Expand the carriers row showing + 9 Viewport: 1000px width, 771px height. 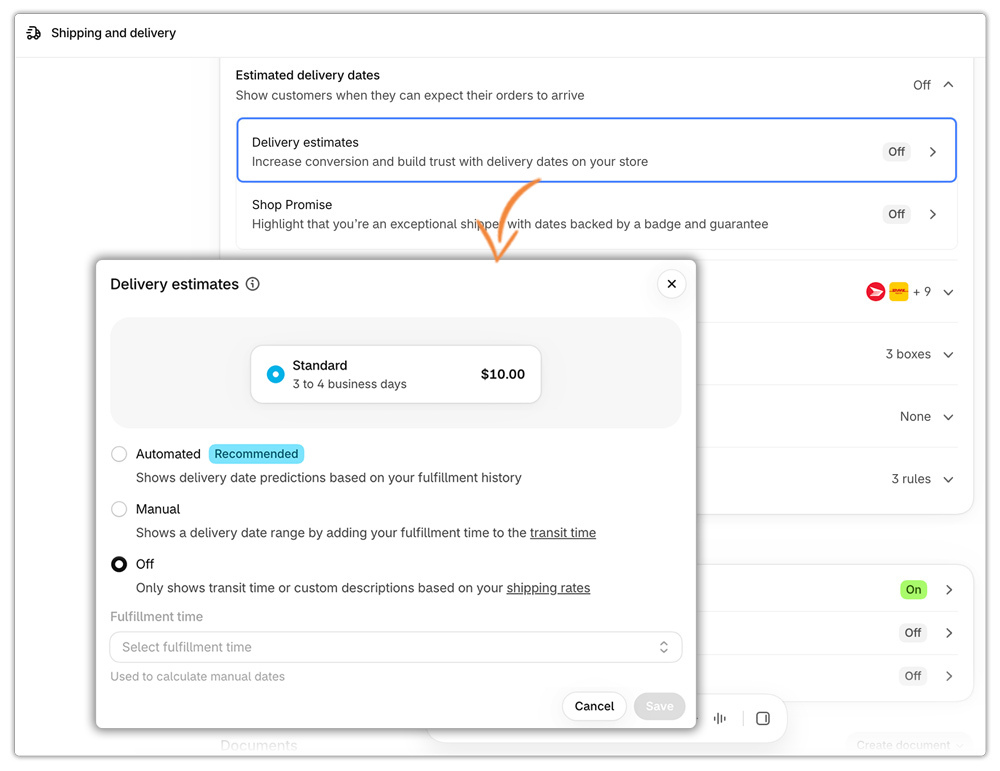click(x=948, y=293)
